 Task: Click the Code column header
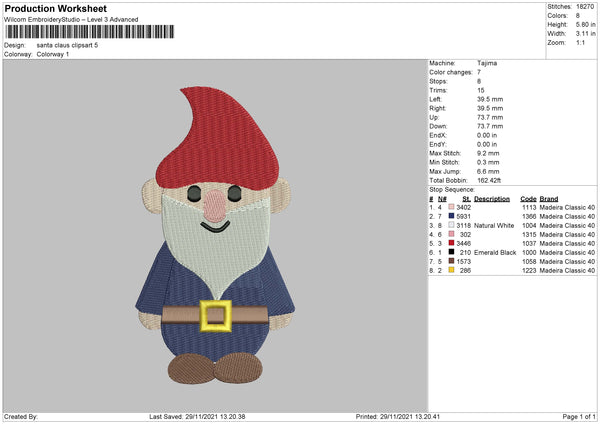point(529,198)
